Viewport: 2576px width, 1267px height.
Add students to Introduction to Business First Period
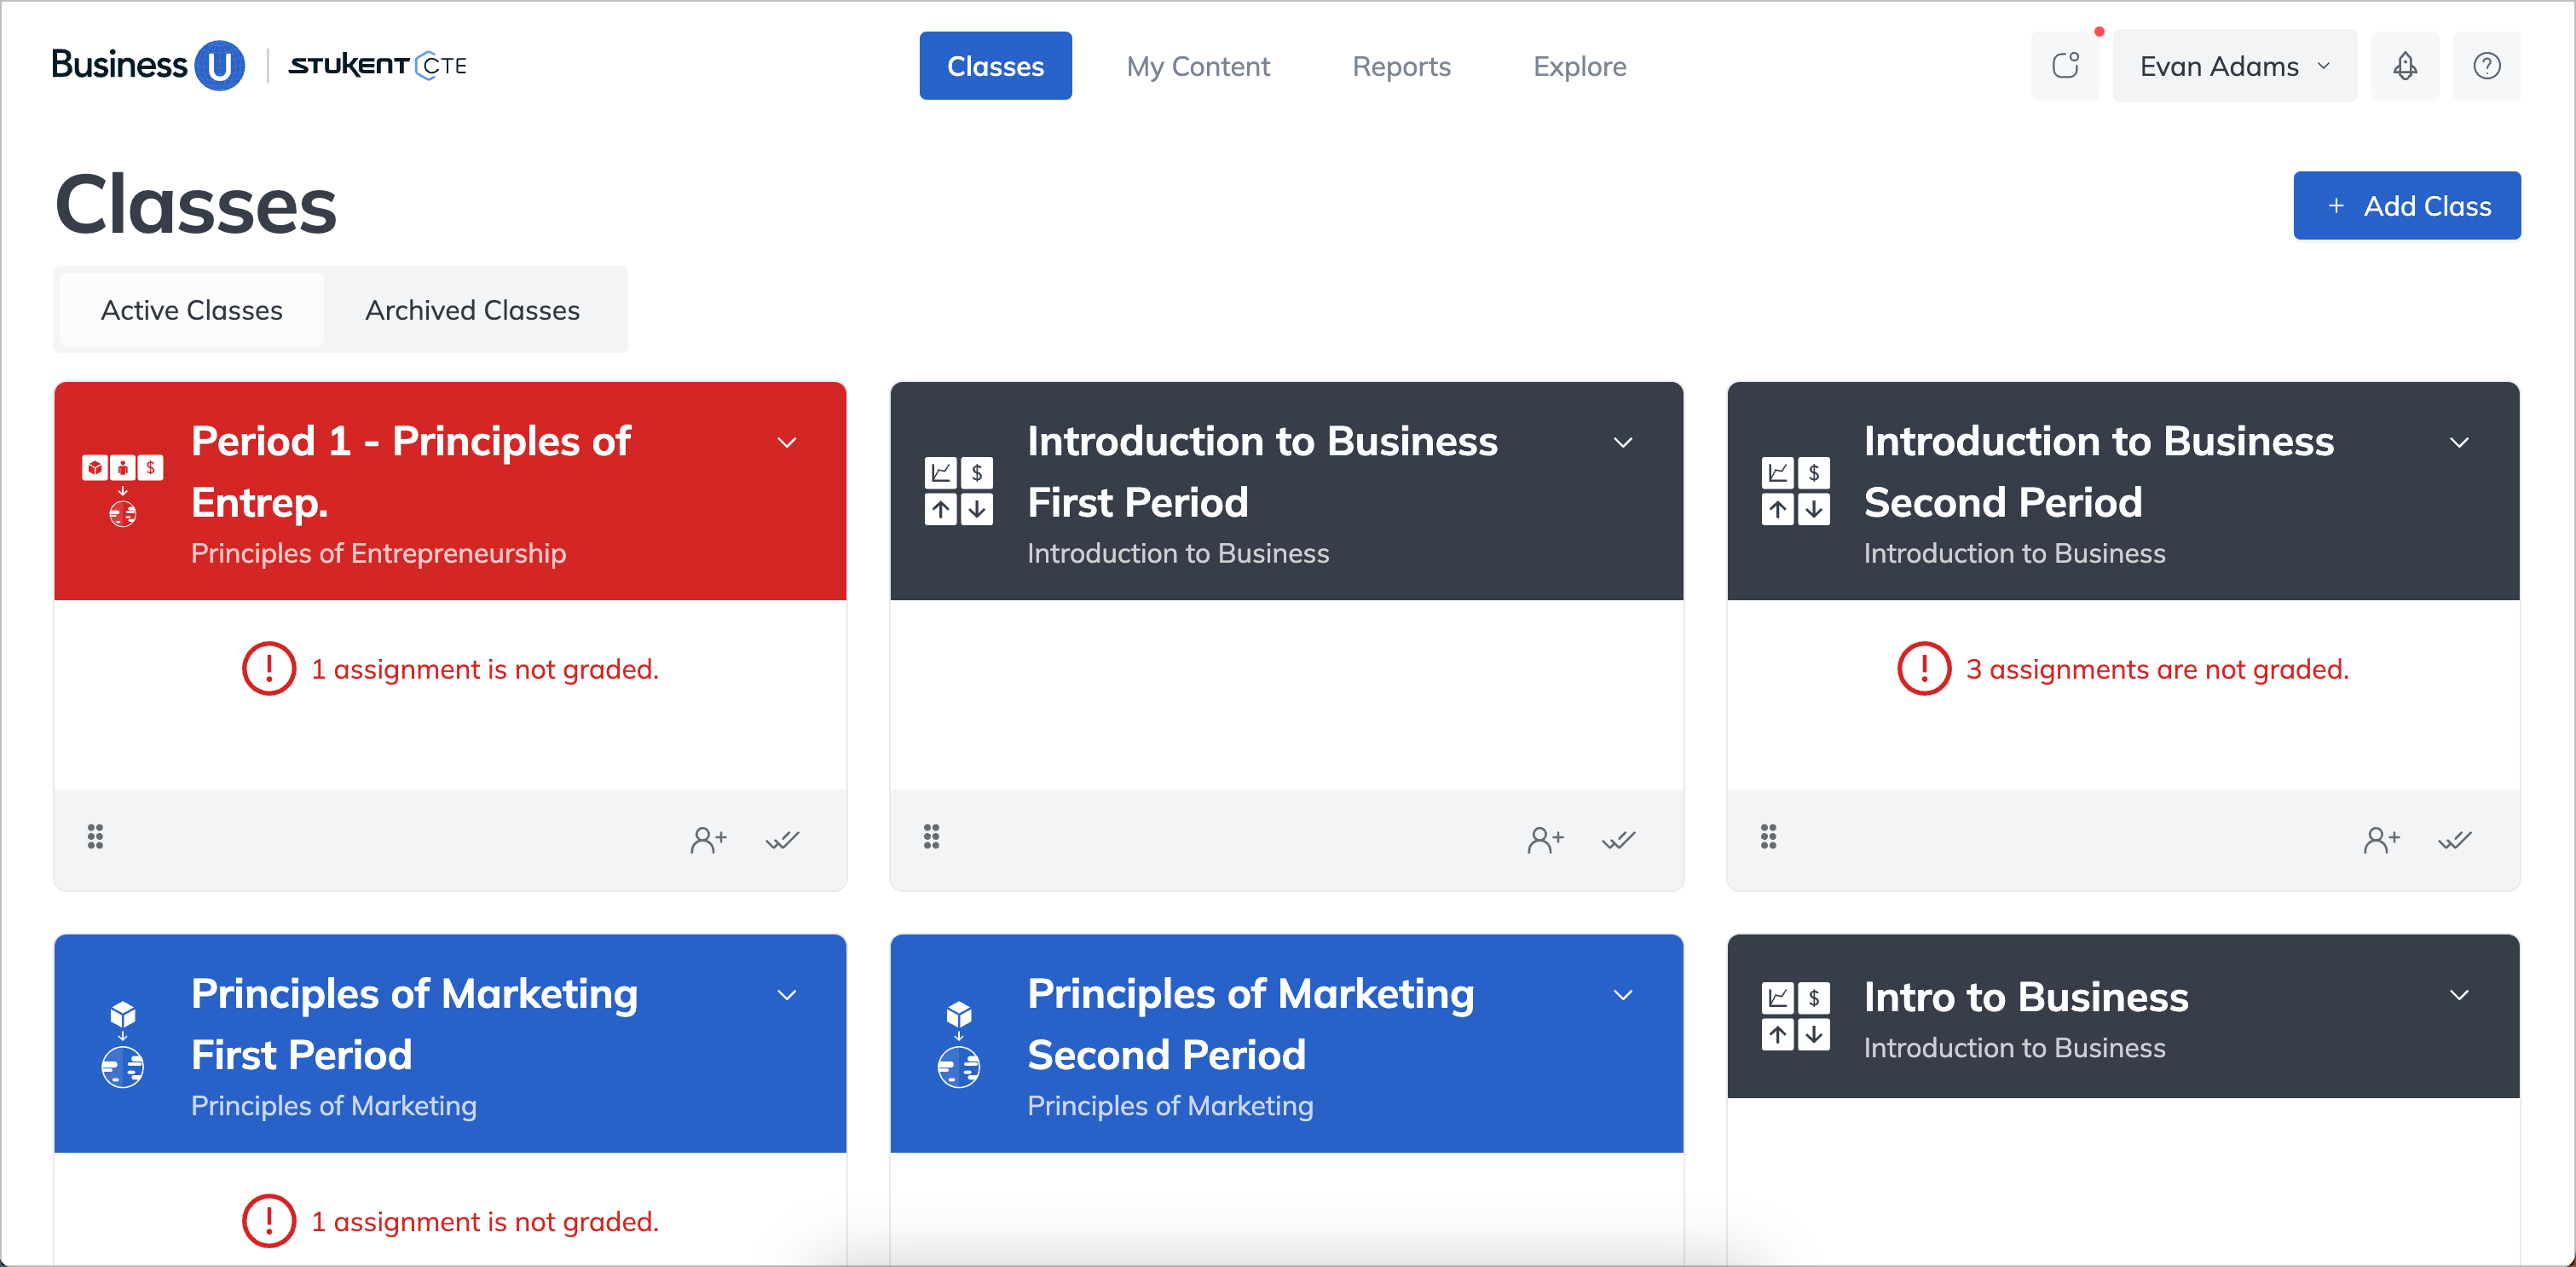click(1545, 839)
